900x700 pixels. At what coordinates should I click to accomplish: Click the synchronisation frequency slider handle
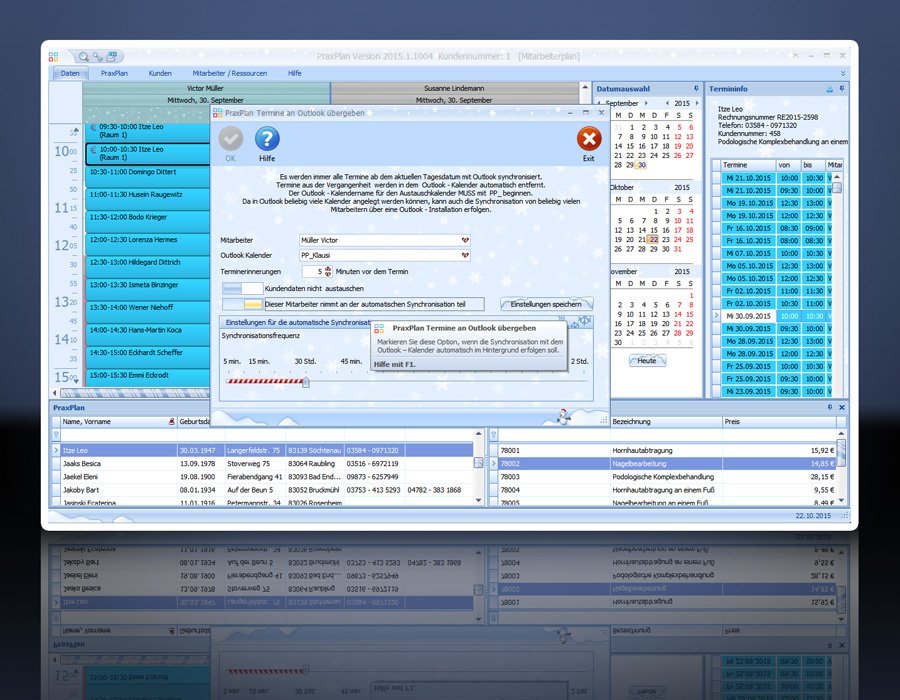[x=306, y=382]
